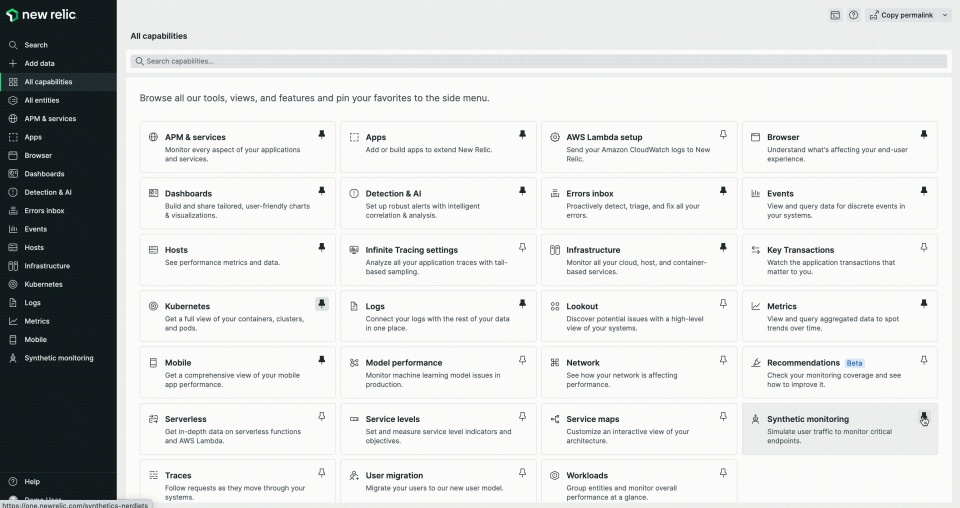Click the Errors inbox sidebar icon
This screenshot has width=960, height=508.
click(x=13, y=211)
